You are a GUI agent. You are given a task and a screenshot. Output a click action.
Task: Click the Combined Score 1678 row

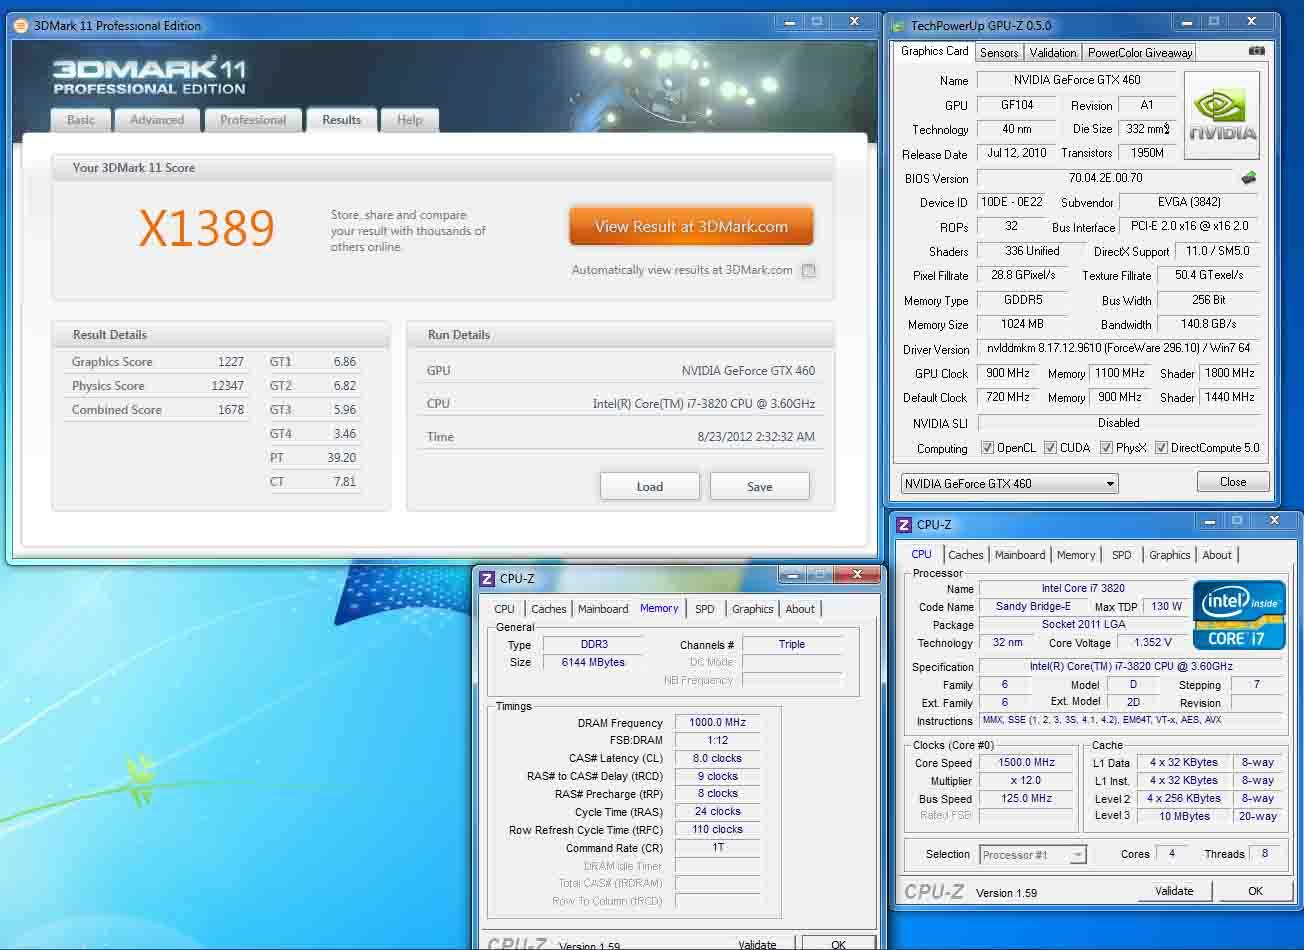pyautogui.click(x=158, y=410)
